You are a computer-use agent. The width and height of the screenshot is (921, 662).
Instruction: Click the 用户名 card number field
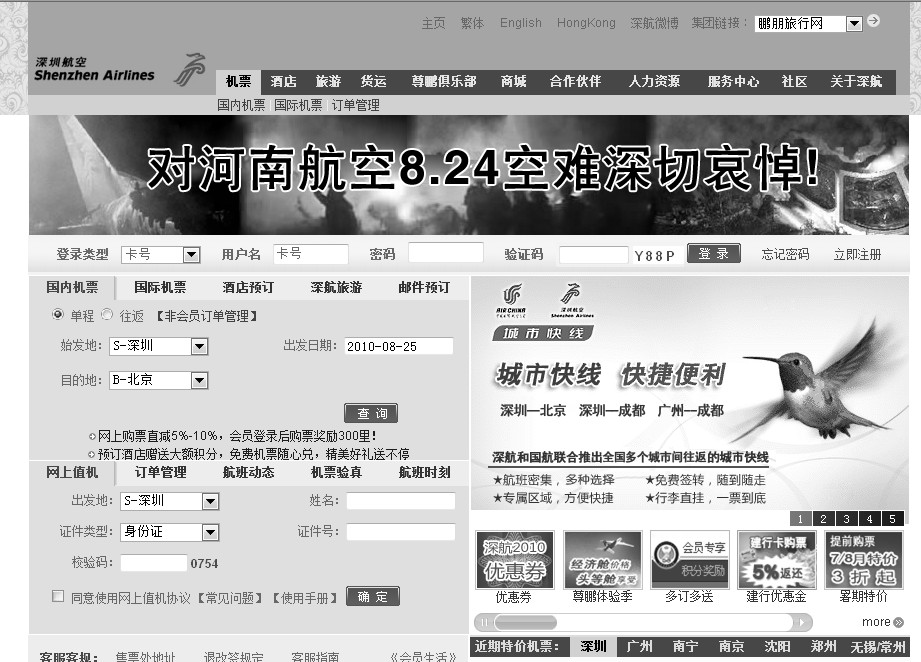311,254
